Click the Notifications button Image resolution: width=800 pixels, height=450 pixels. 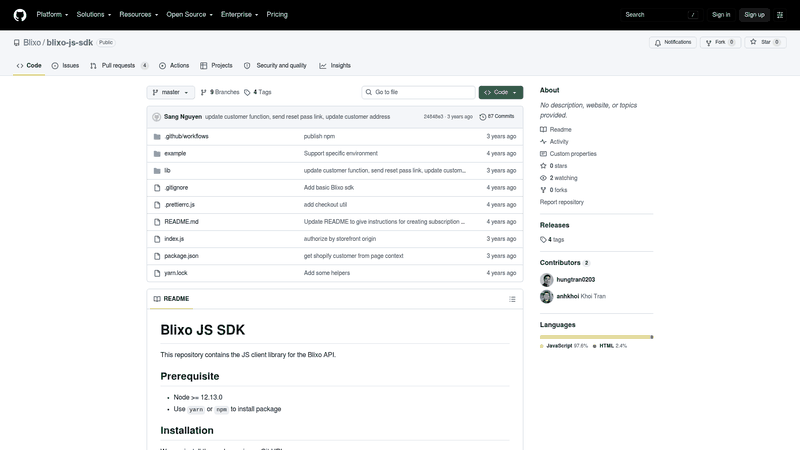(x=673, y=42)
